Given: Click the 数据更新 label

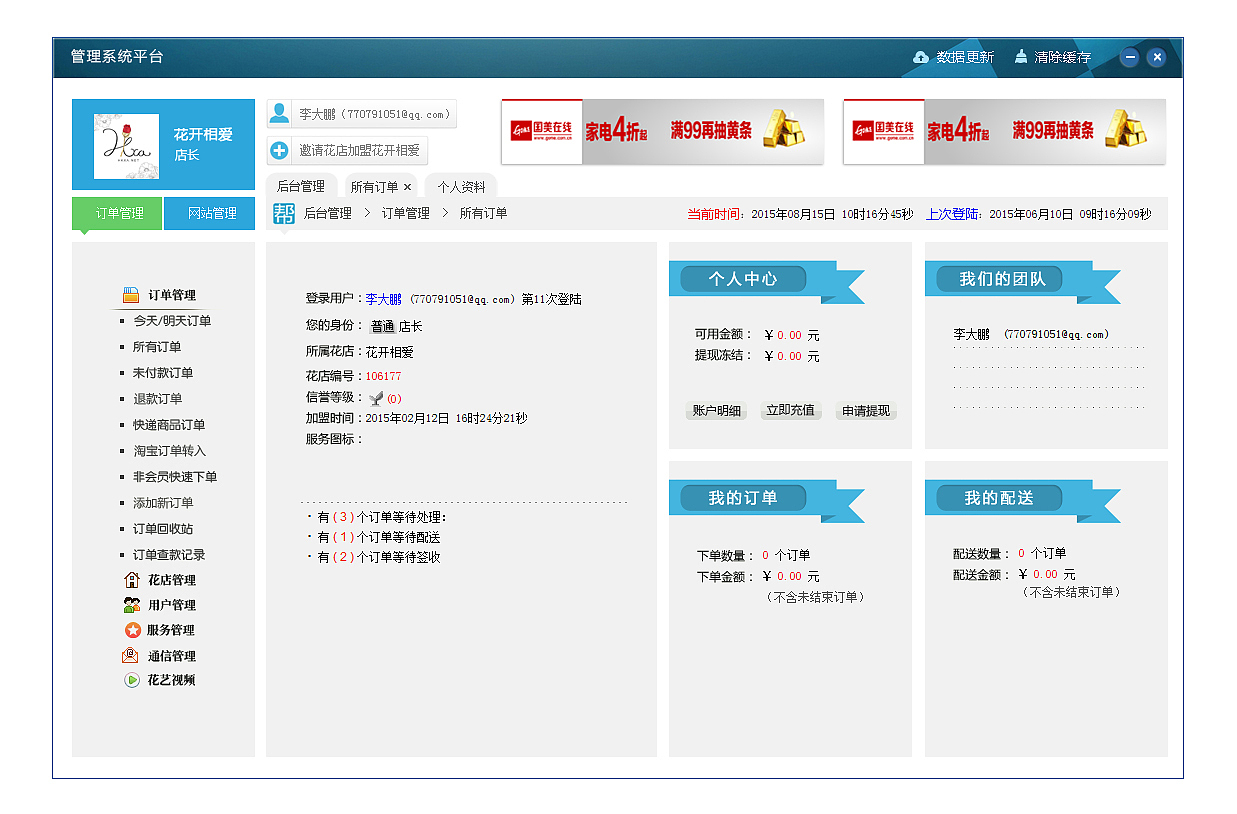Looking at the screenshot, I should click(x=965, y=57).
